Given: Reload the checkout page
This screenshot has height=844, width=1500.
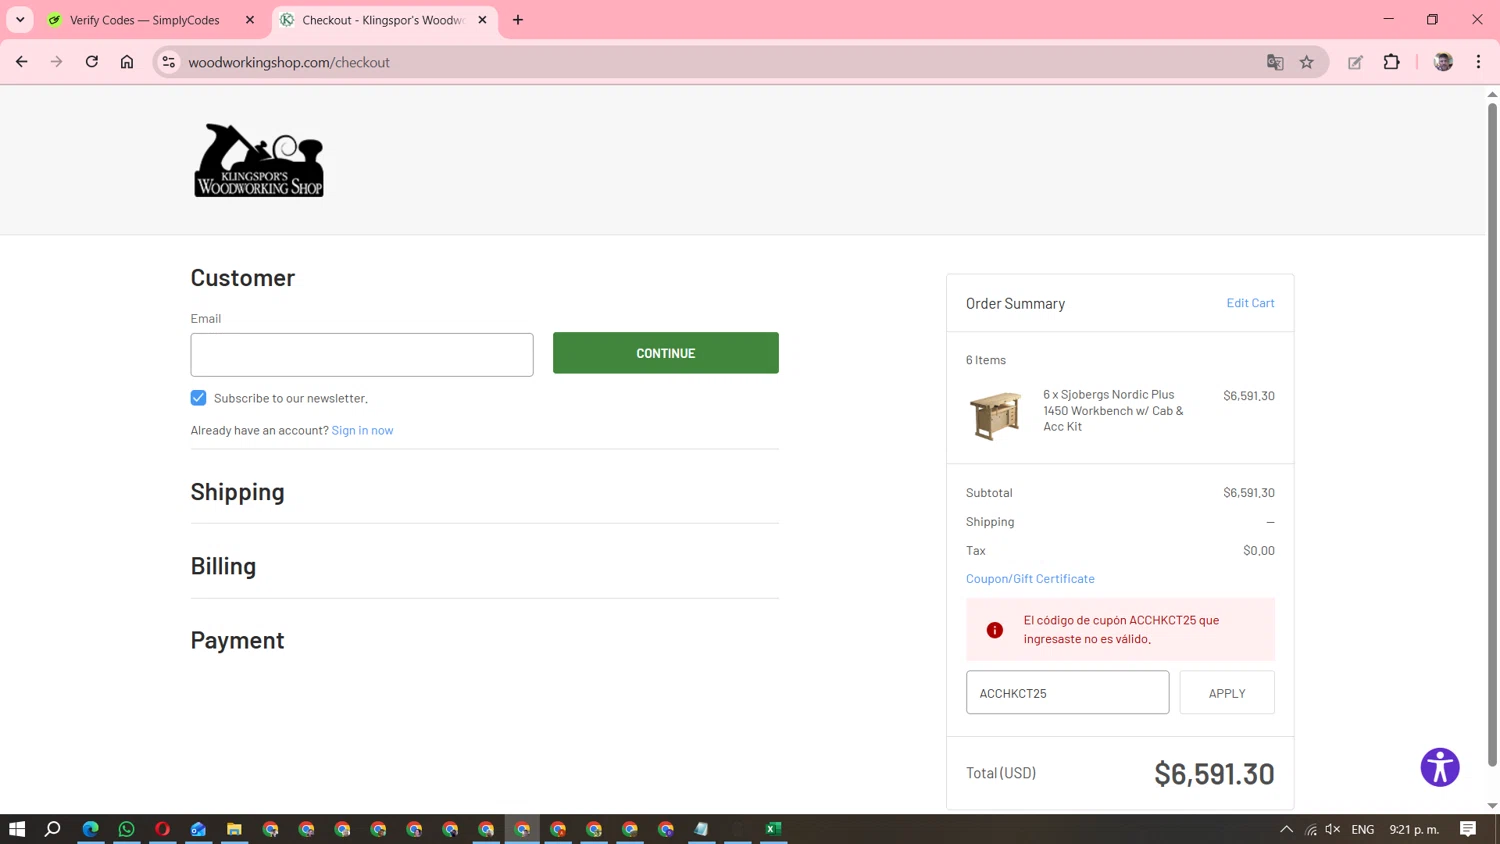Looking at the screenshot, I should [x=92, y=62].
